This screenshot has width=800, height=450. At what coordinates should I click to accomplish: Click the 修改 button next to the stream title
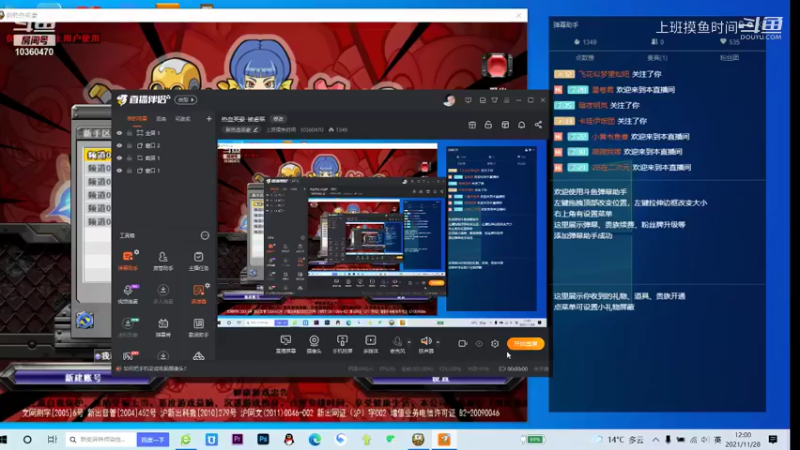tap(278, 119)
